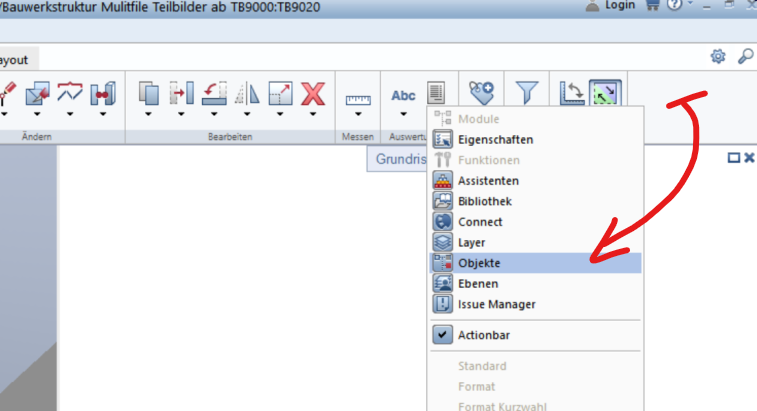Open the magnifier search icon
757x411 pixels.
click(745, 57)
